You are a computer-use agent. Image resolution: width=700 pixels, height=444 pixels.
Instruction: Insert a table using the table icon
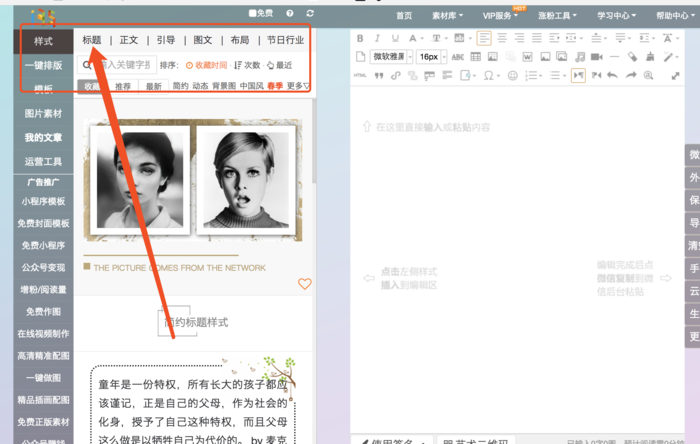476,57
